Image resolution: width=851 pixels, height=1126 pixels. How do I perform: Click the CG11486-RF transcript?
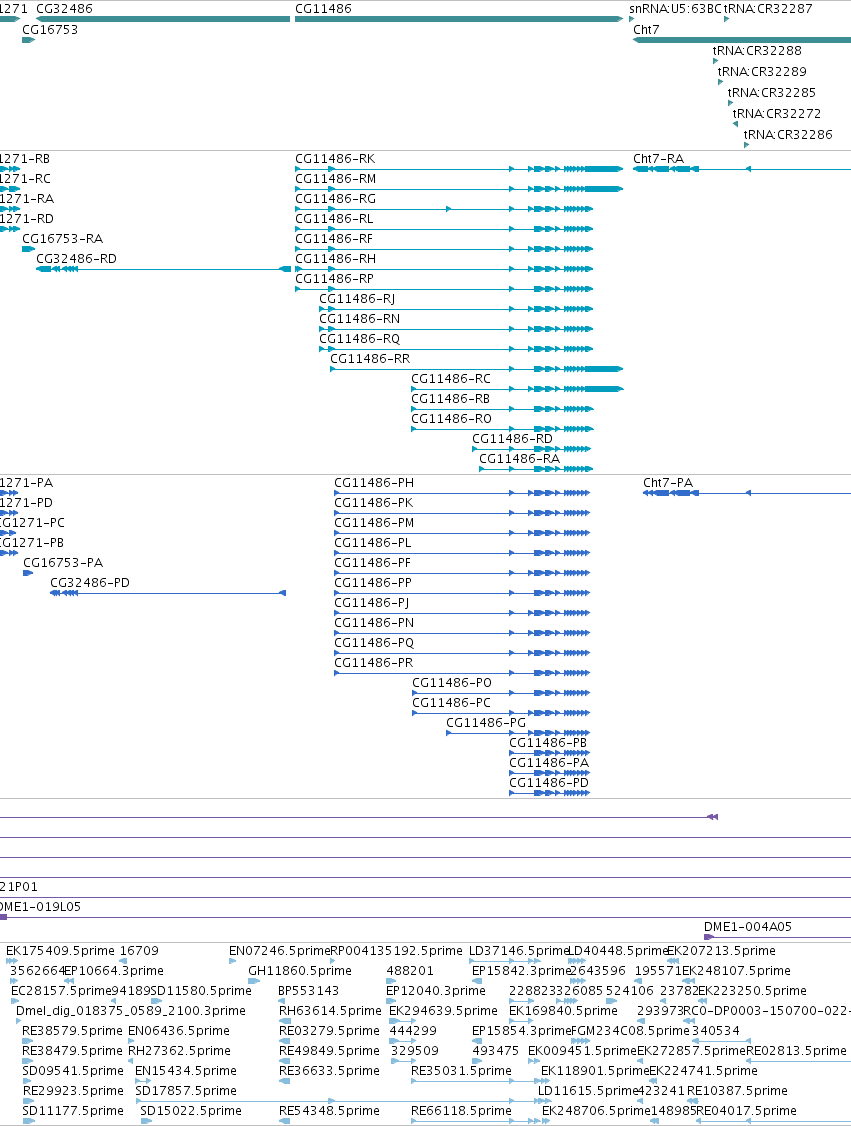[x=444, y=249]
